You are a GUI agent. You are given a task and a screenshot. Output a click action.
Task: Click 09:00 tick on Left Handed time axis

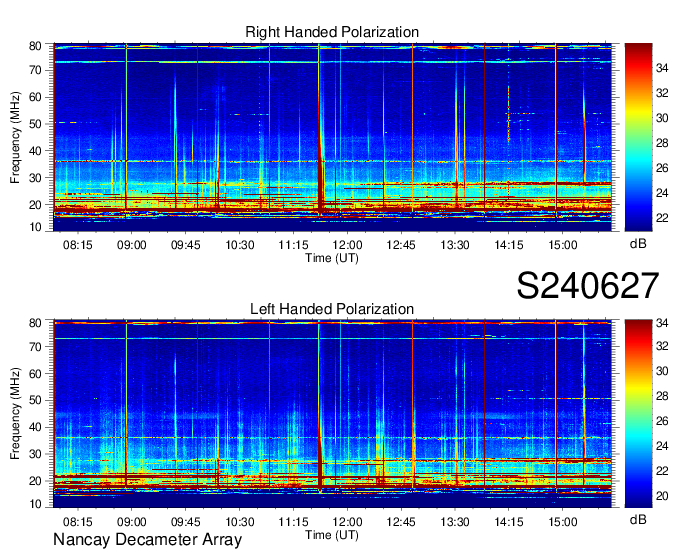[131, 522]
